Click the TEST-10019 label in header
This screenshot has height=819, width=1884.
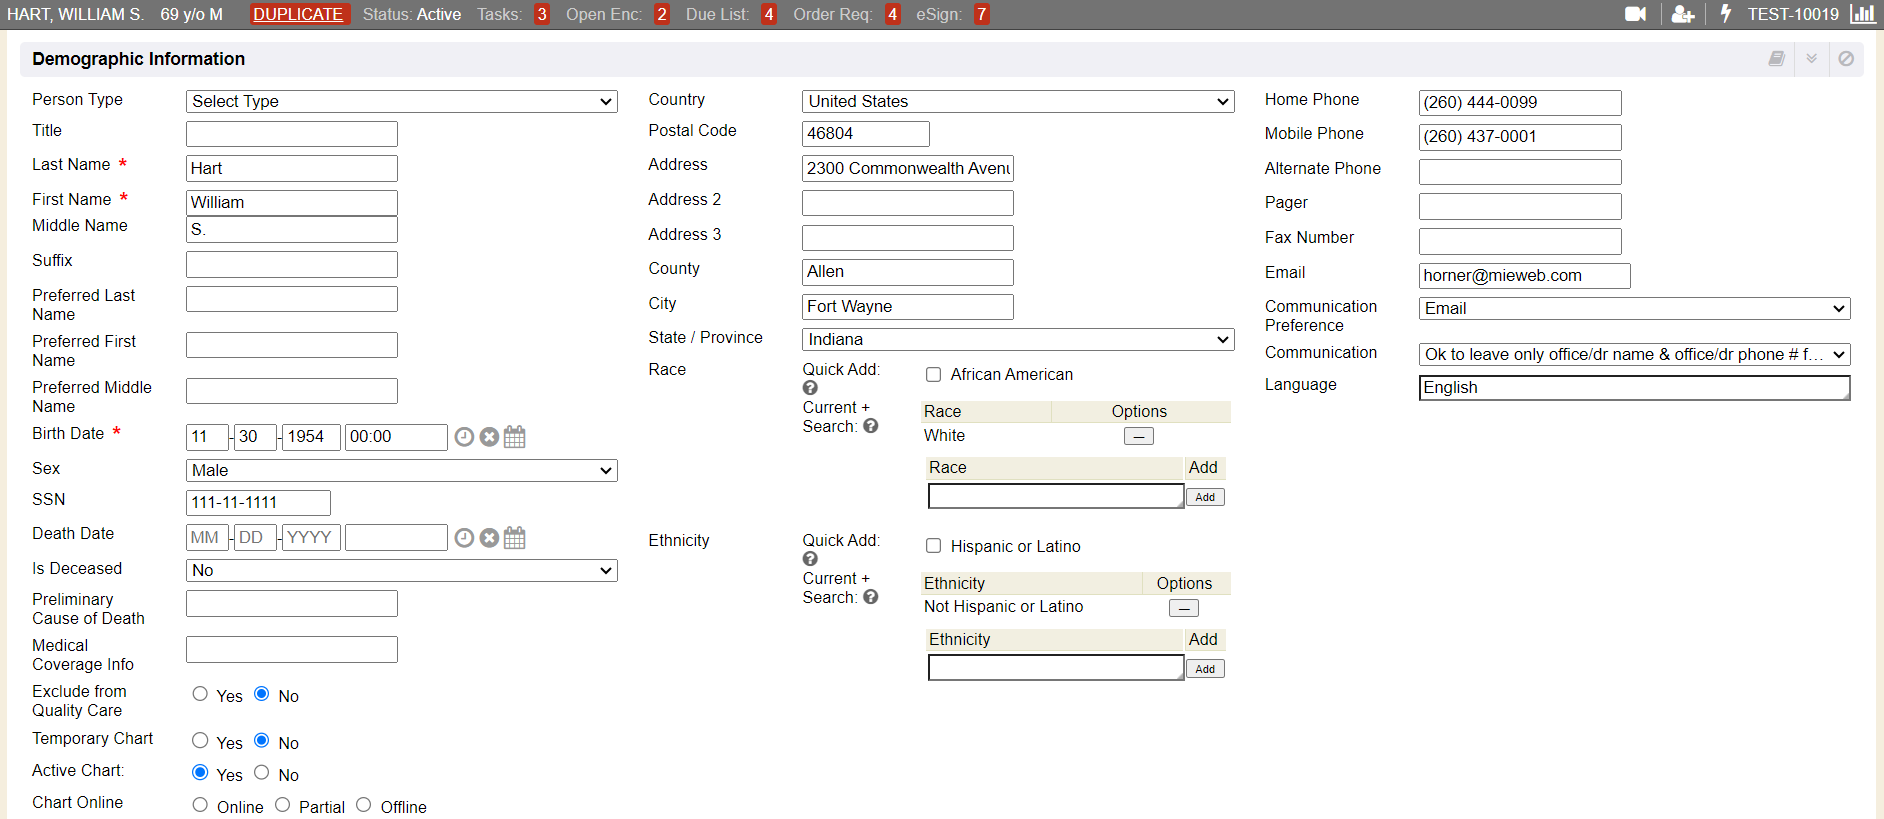[1793, 14]
